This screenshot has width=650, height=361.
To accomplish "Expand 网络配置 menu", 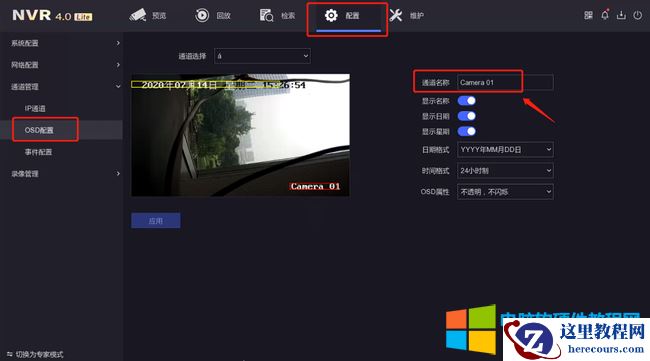I will (x=61, y=65).
